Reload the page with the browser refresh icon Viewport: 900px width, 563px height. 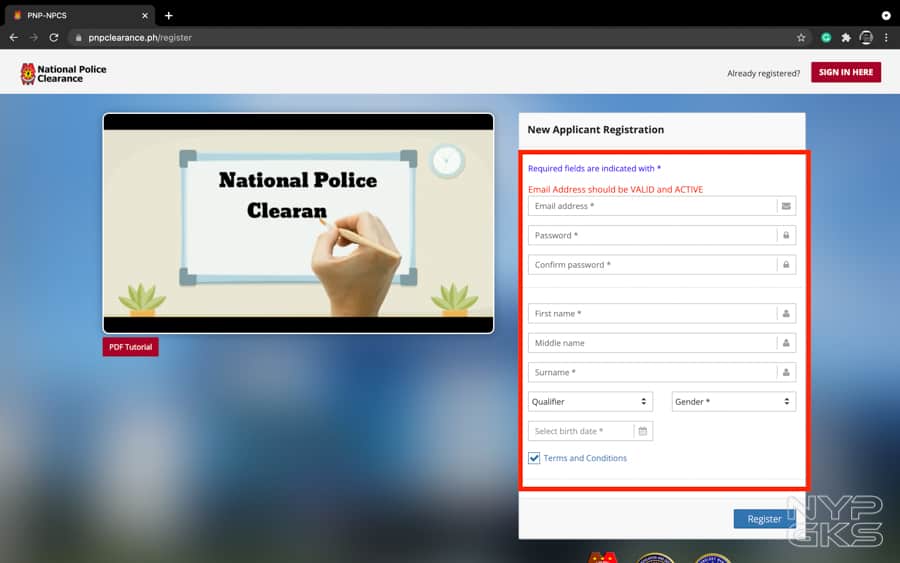coord(54,37)
